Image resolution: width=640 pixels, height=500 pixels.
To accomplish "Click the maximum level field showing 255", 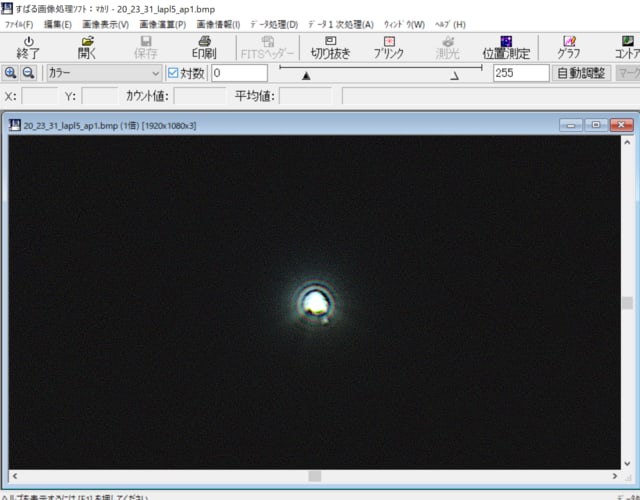I will click(x=521, y=73).
